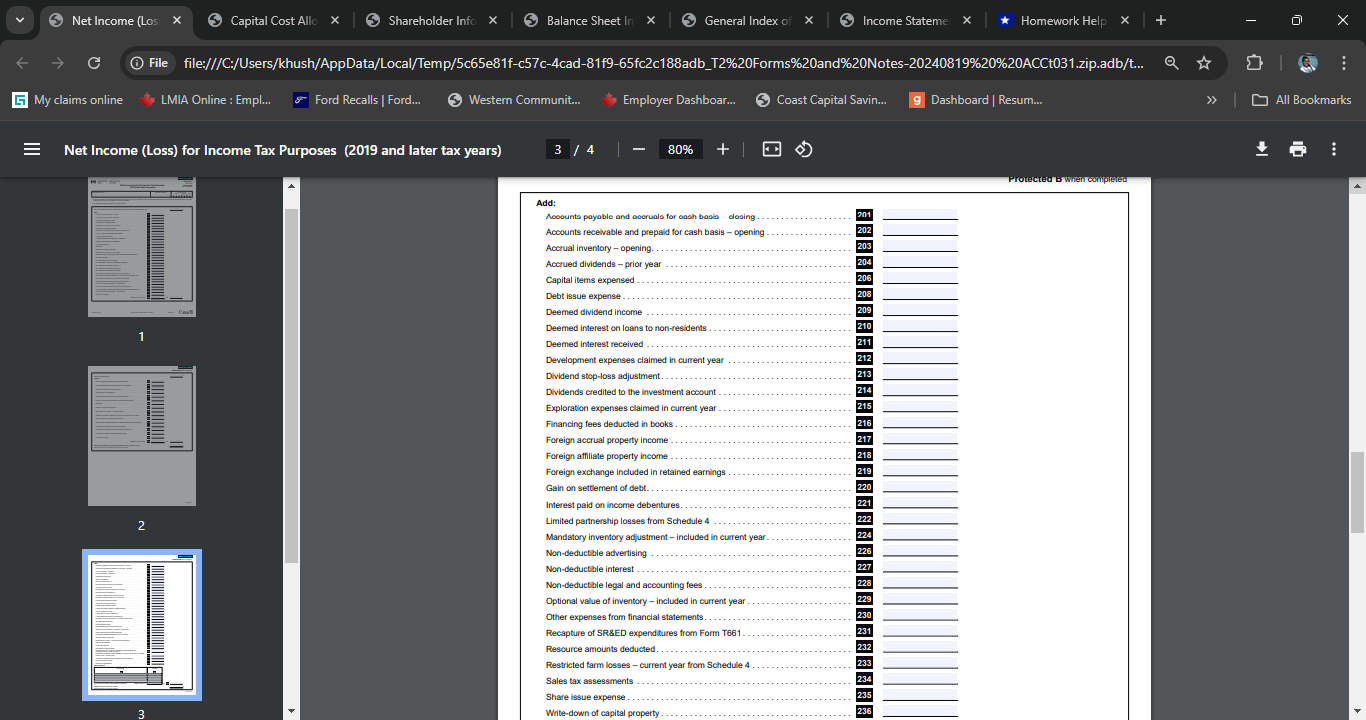This screenshot has width=1366, height=720.
Task: Open the Western Communit bookmark
Action: 514,100
